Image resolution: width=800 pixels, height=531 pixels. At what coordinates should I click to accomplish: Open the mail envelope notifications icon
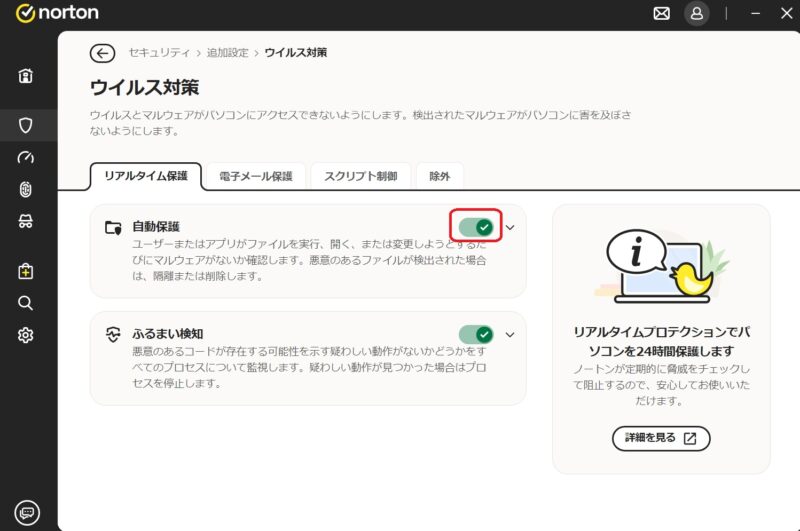click(x=661, y=13)
